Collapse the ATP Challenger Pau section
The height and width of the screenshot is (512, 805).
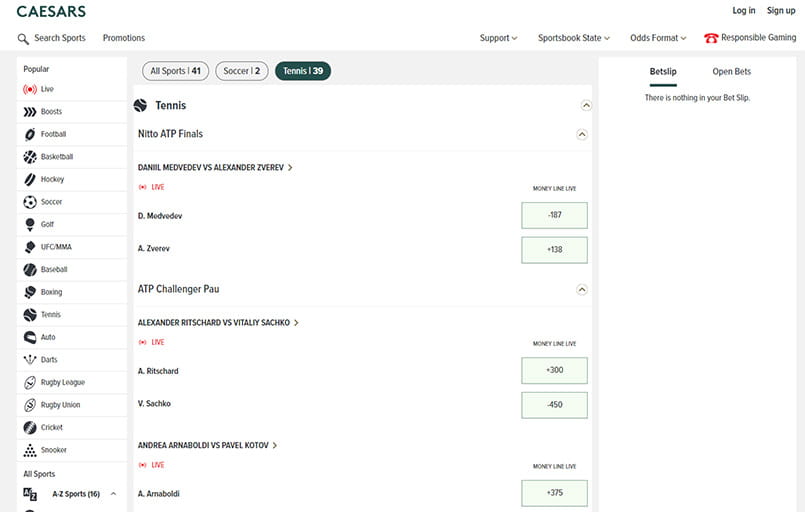pos(582,290)
